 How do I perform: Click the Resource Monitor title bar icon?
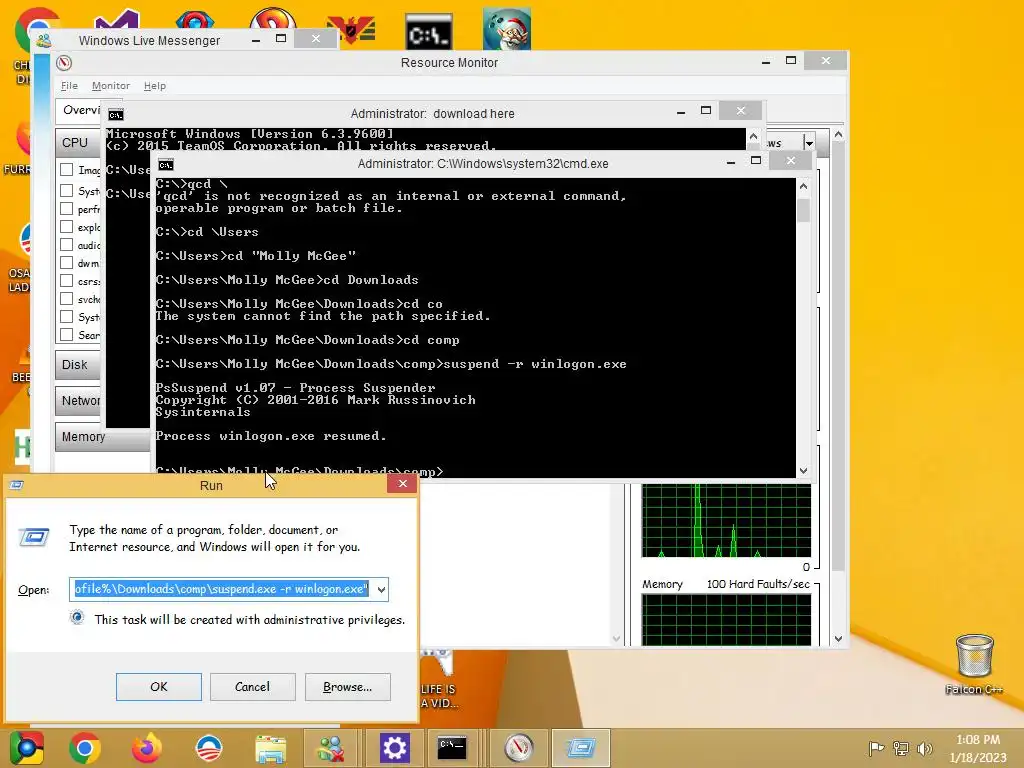click(64, 63)
